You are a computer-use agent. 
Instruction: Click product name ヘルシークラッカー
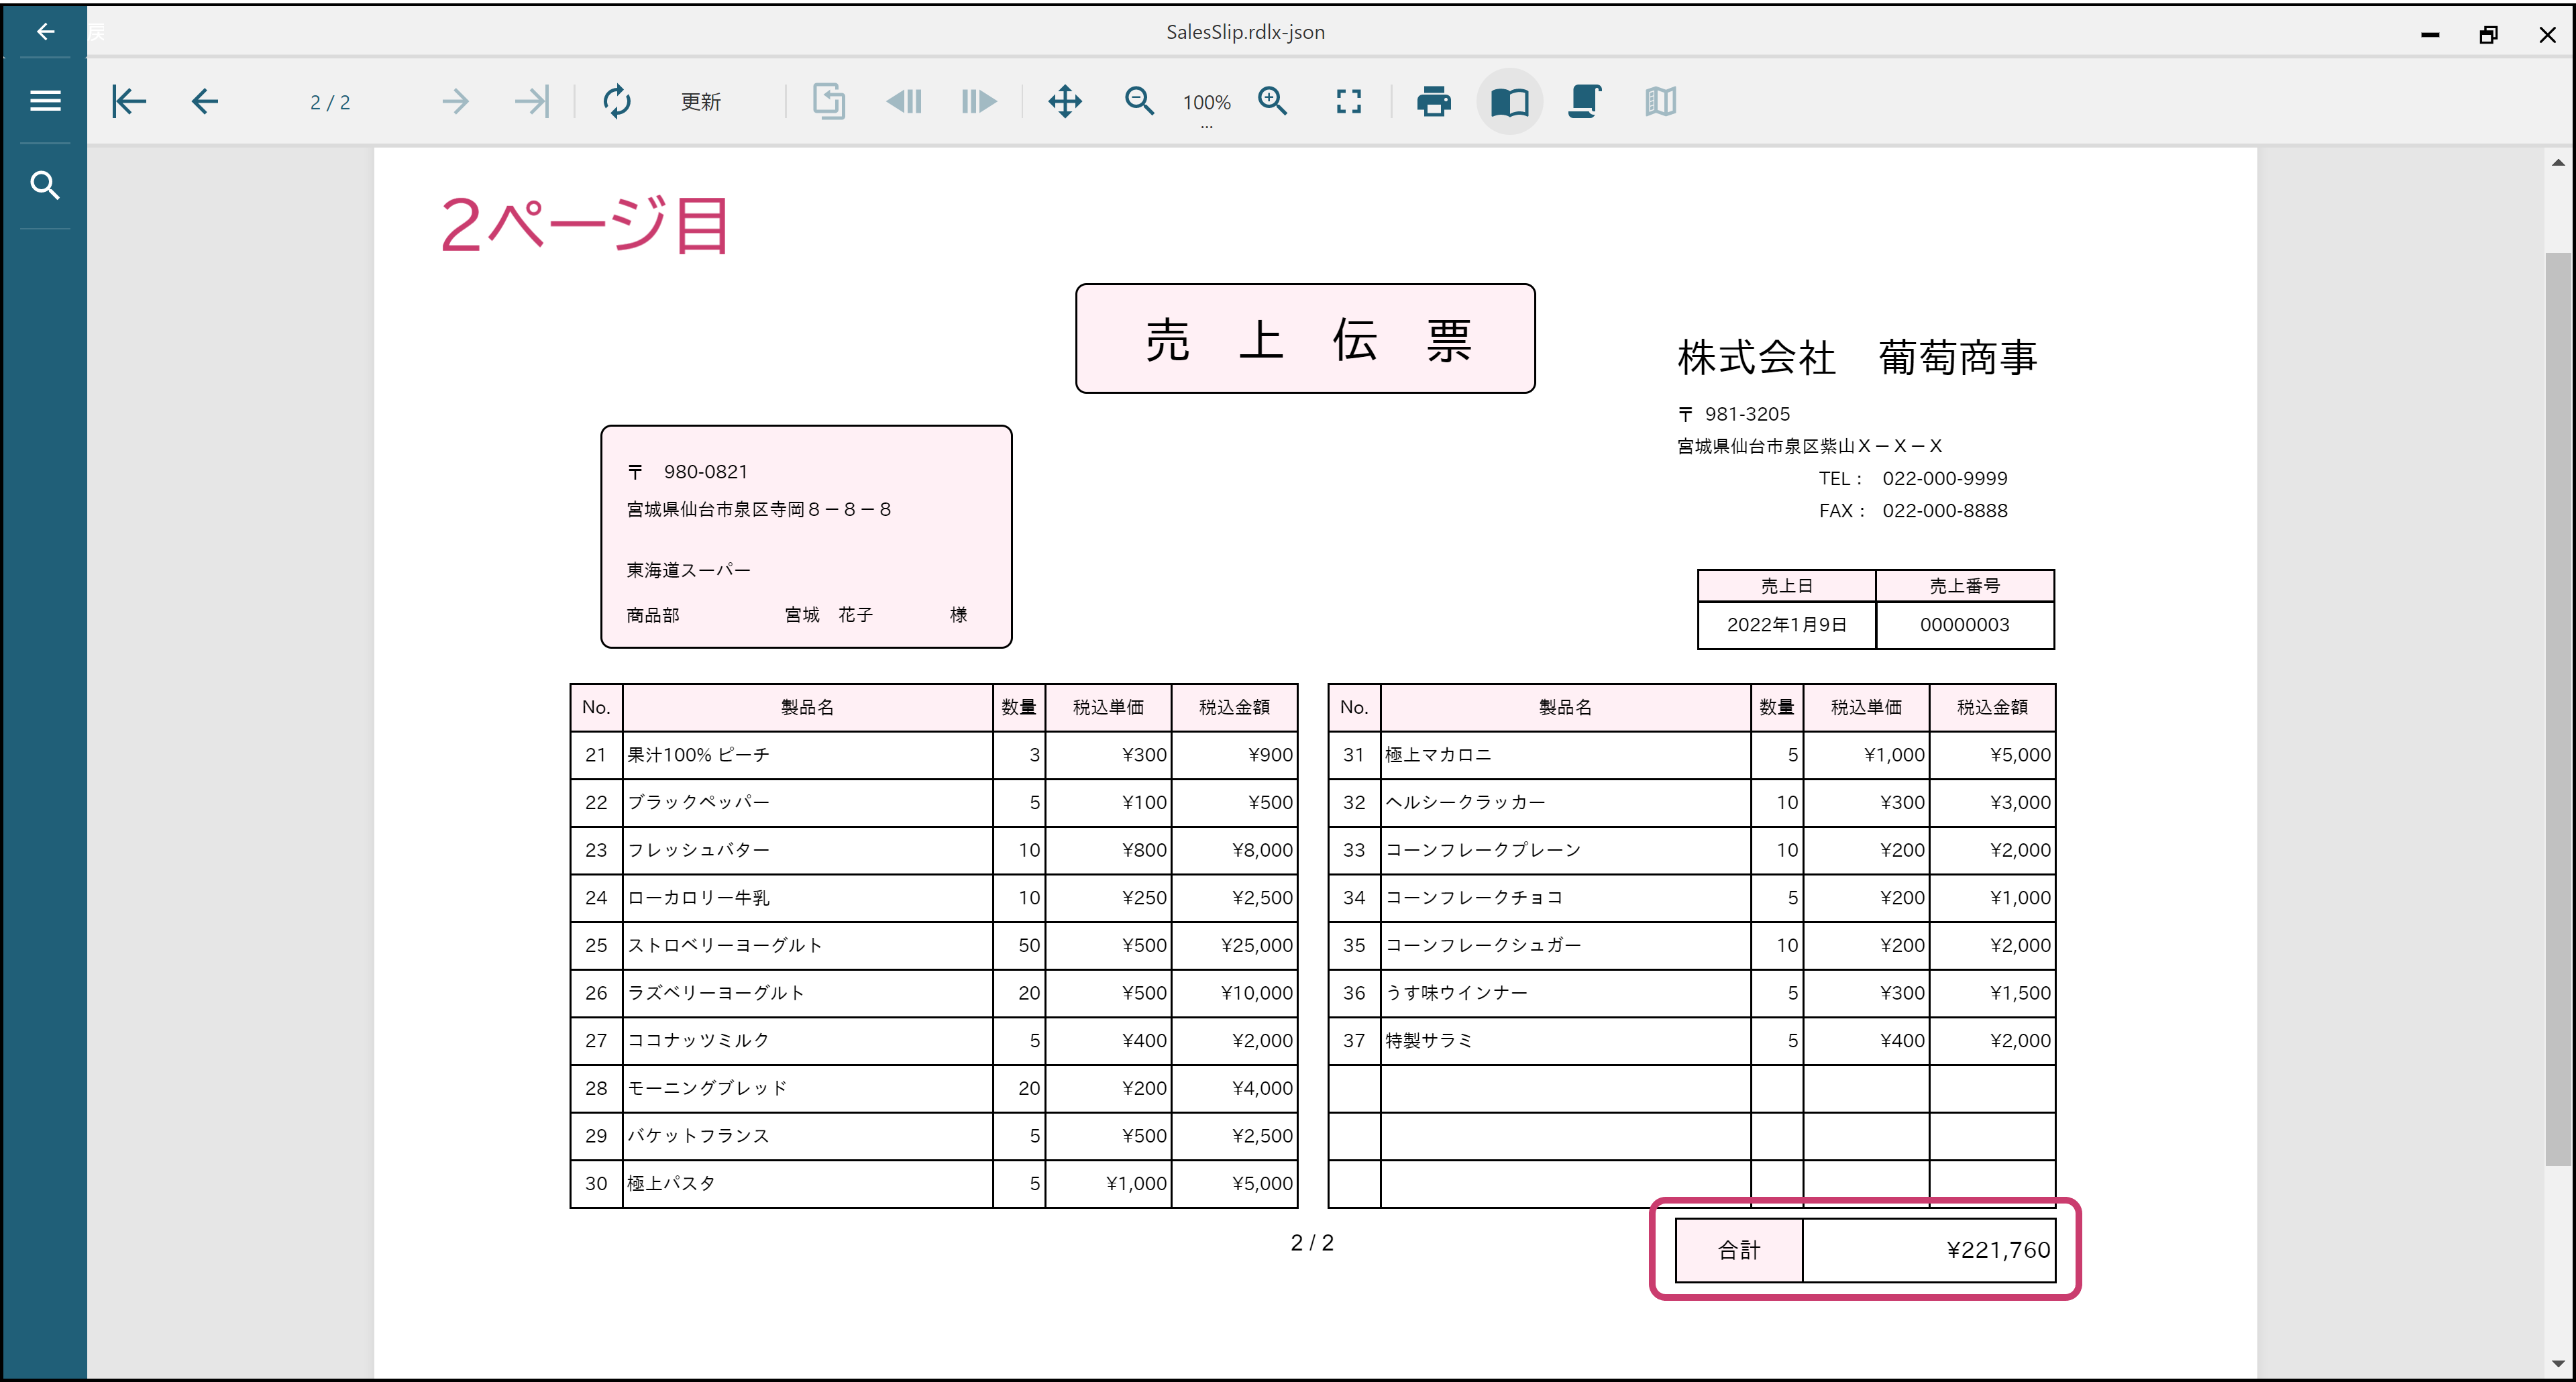[x=1465, y=802]
